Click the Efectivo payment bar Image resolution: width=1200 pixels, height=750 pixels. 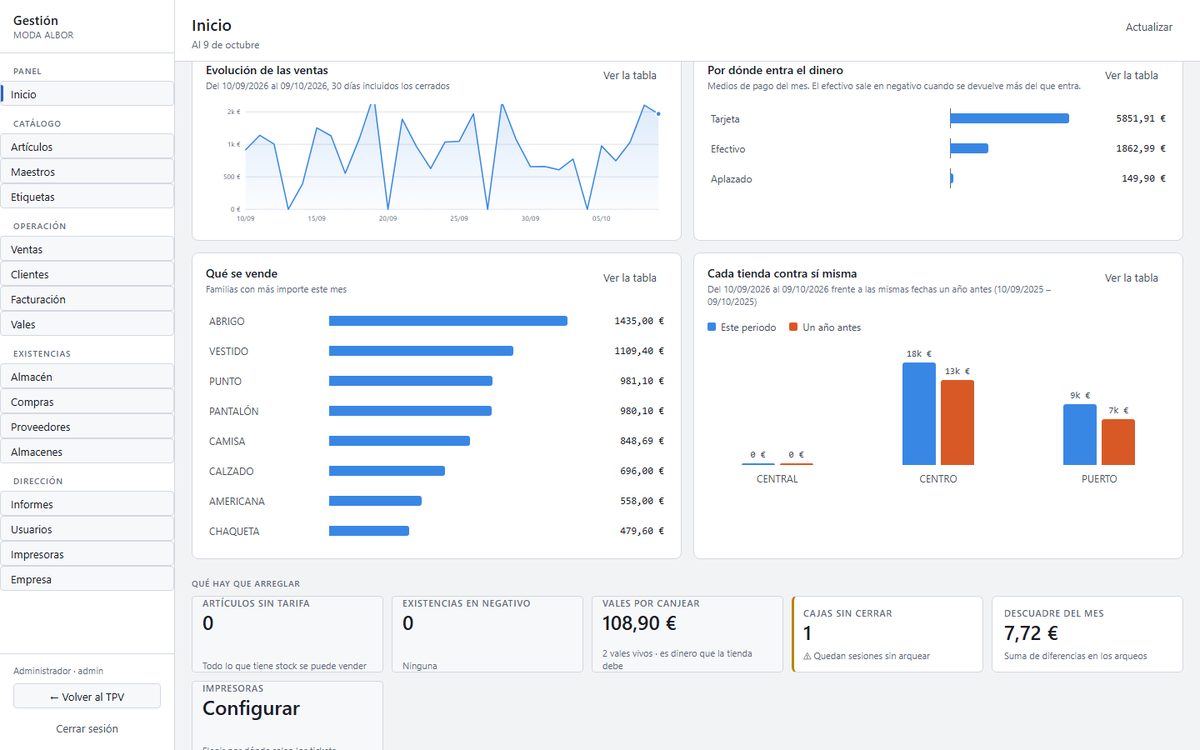(969, 148)
